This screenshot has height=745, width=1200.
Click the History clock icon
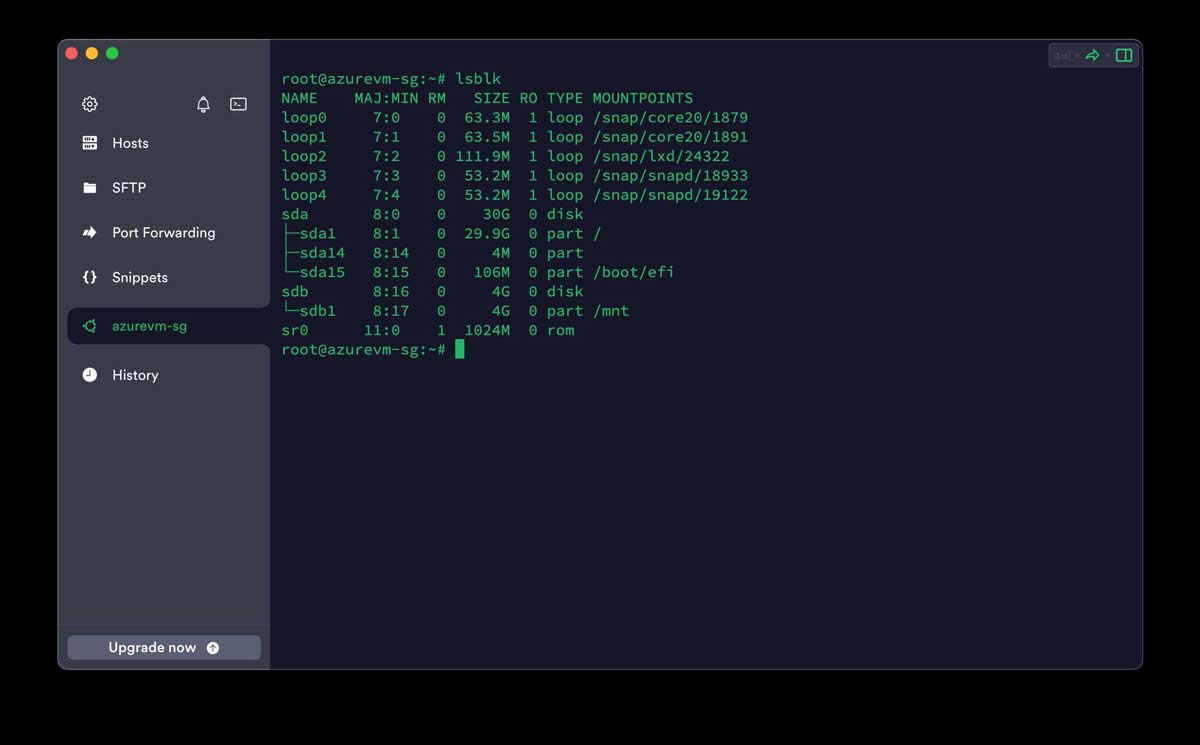(x=90, y=375)
